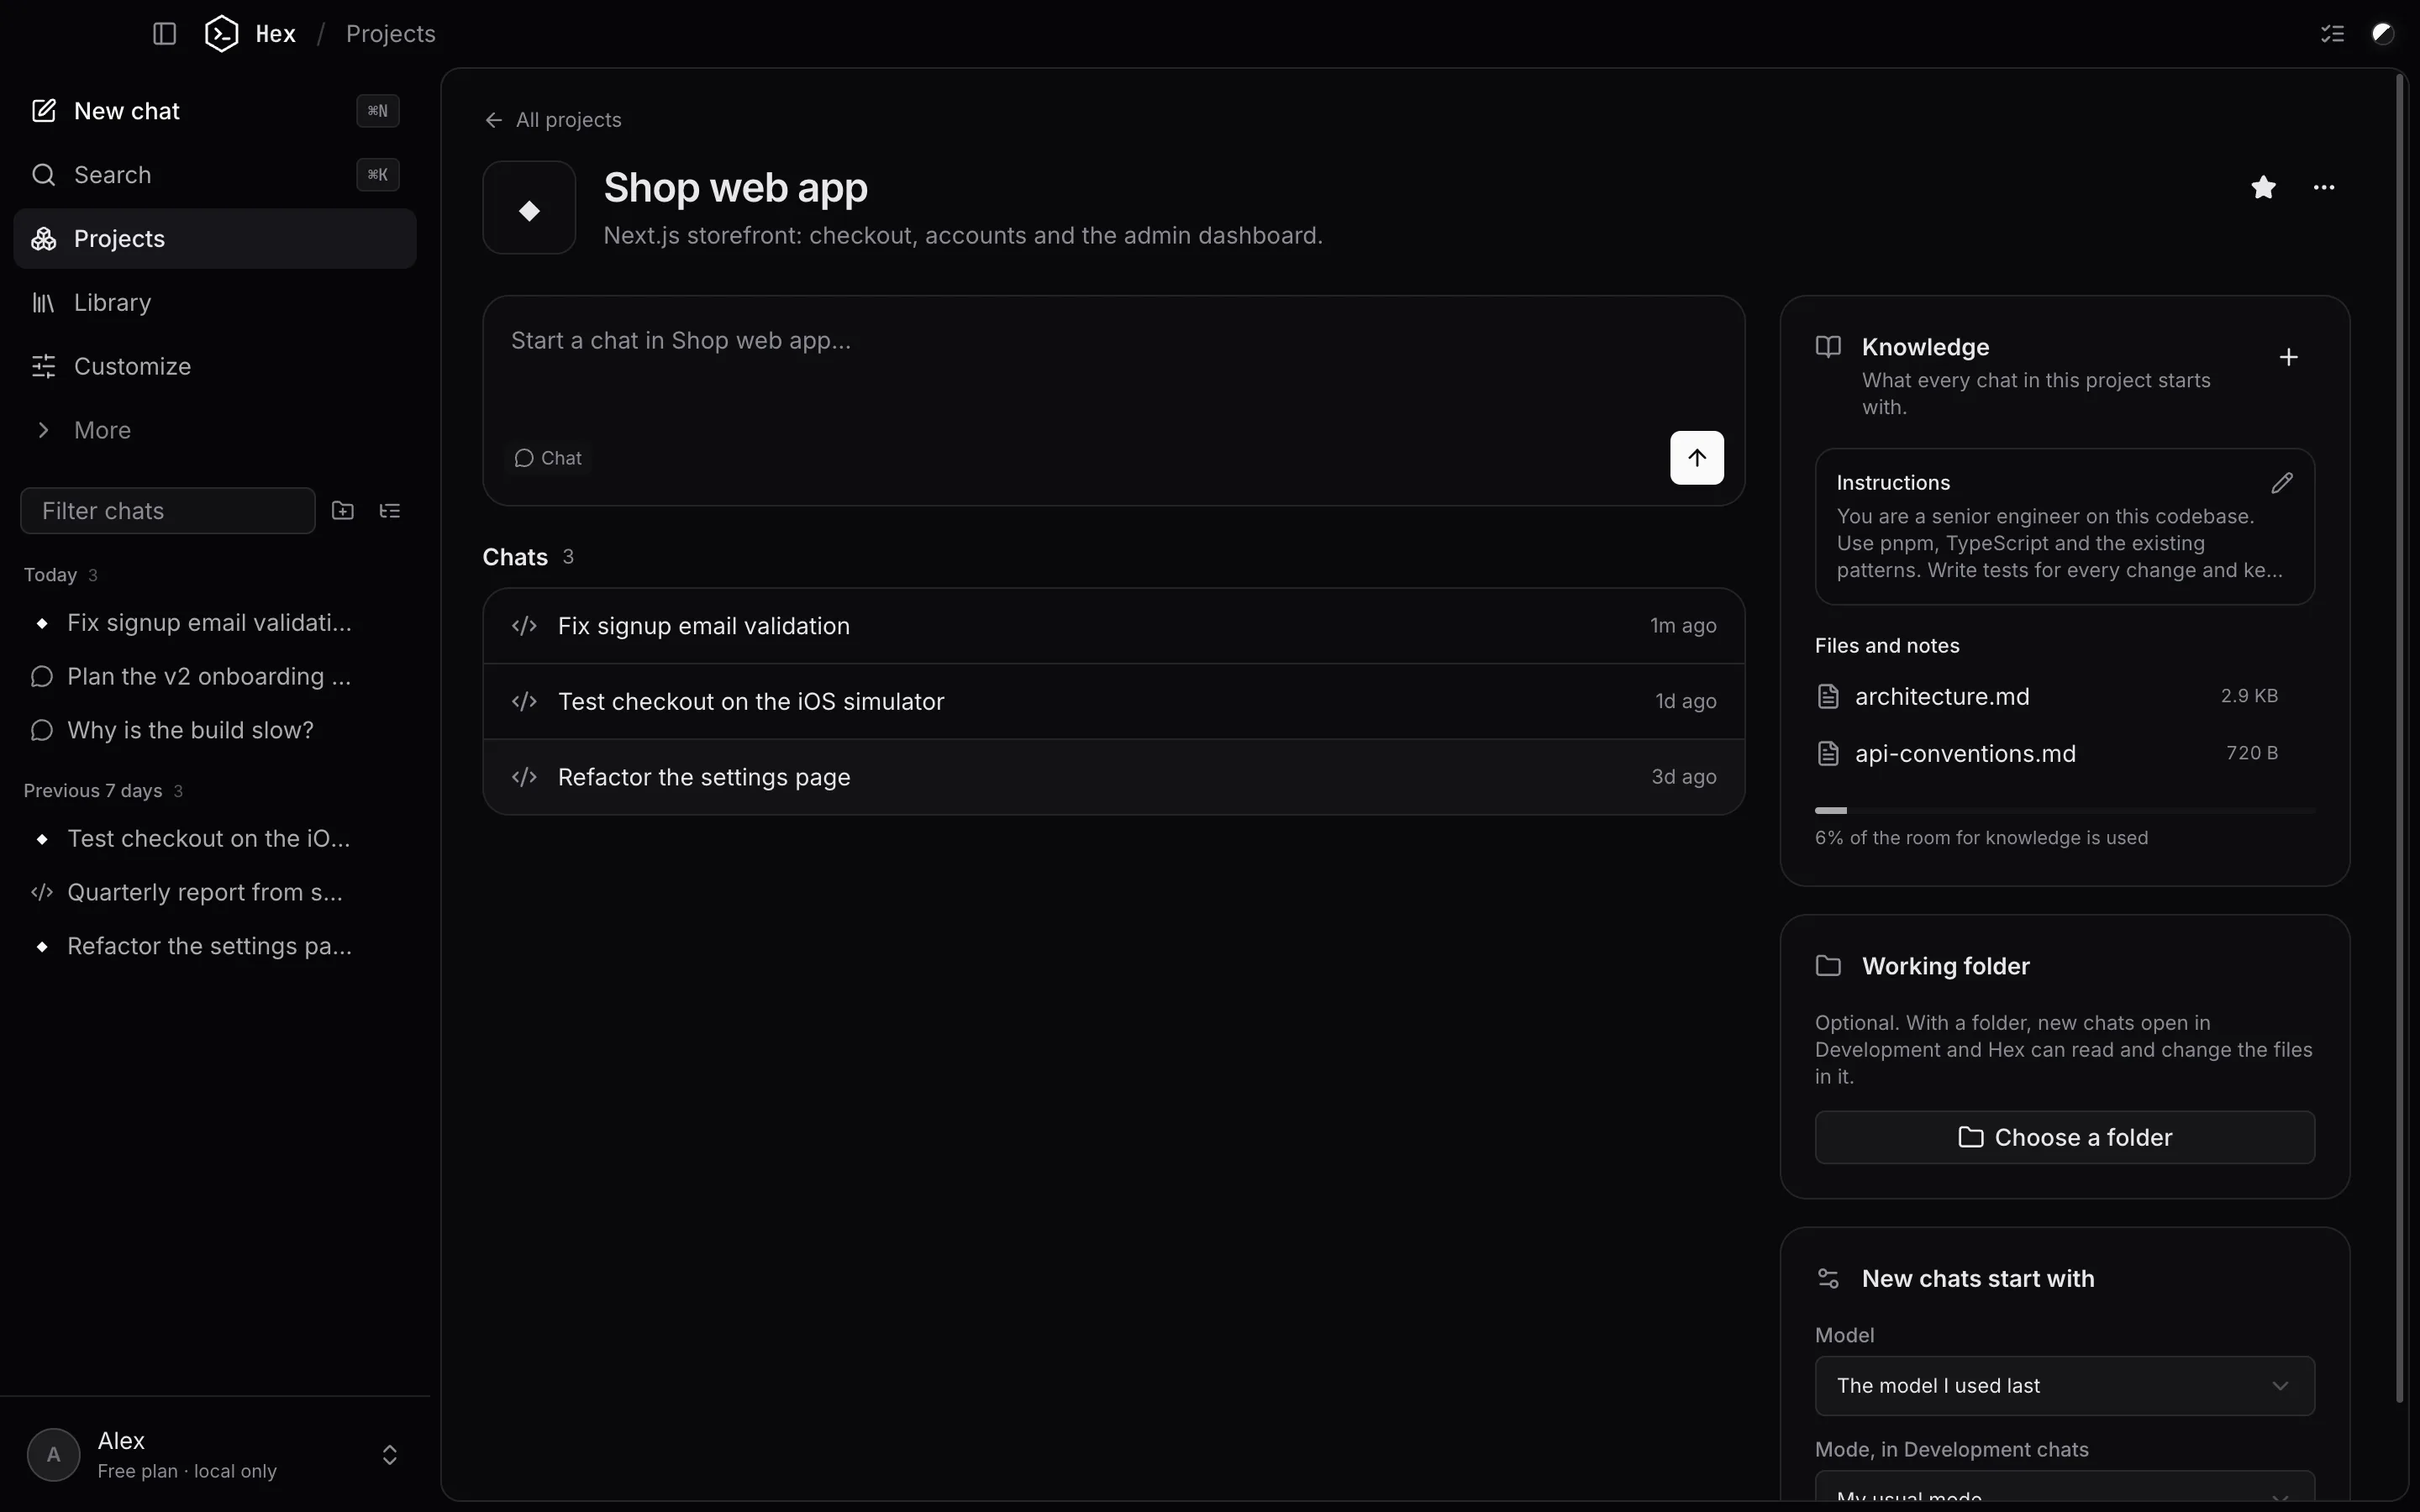Toggle the sidebar panel icon
This screenshot has height=1512, width=2420.
pos(164,34)
